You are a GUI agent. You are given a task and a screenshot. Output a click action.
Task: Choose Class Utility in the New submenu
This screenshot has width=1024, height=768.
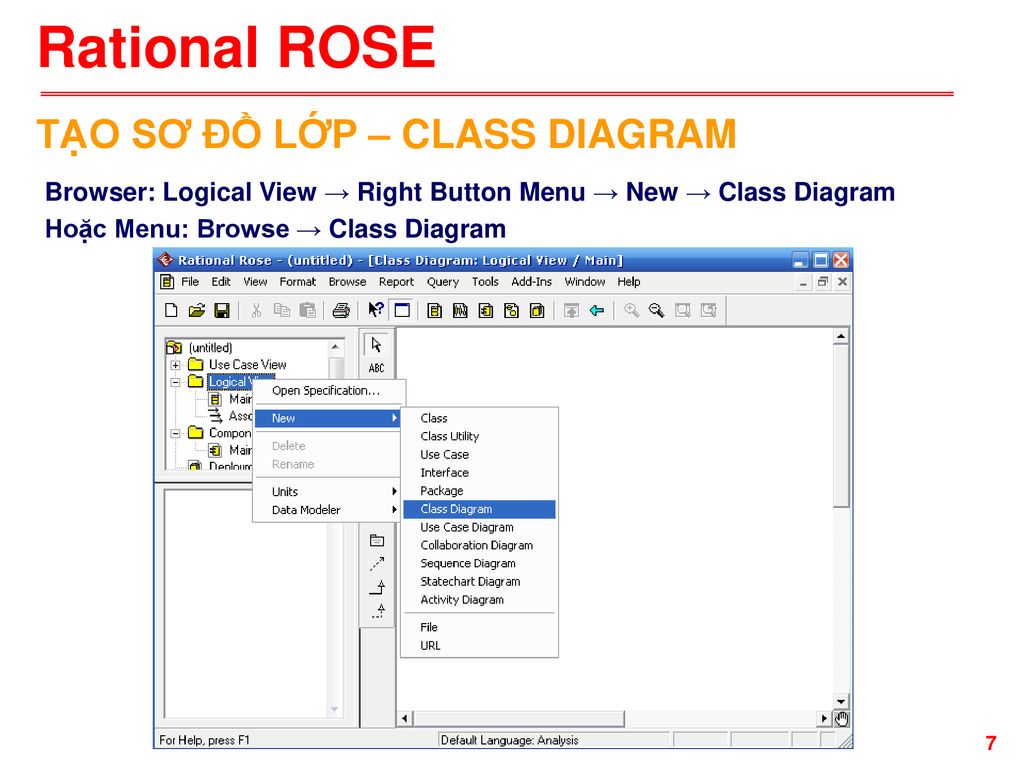pos(479,436)
